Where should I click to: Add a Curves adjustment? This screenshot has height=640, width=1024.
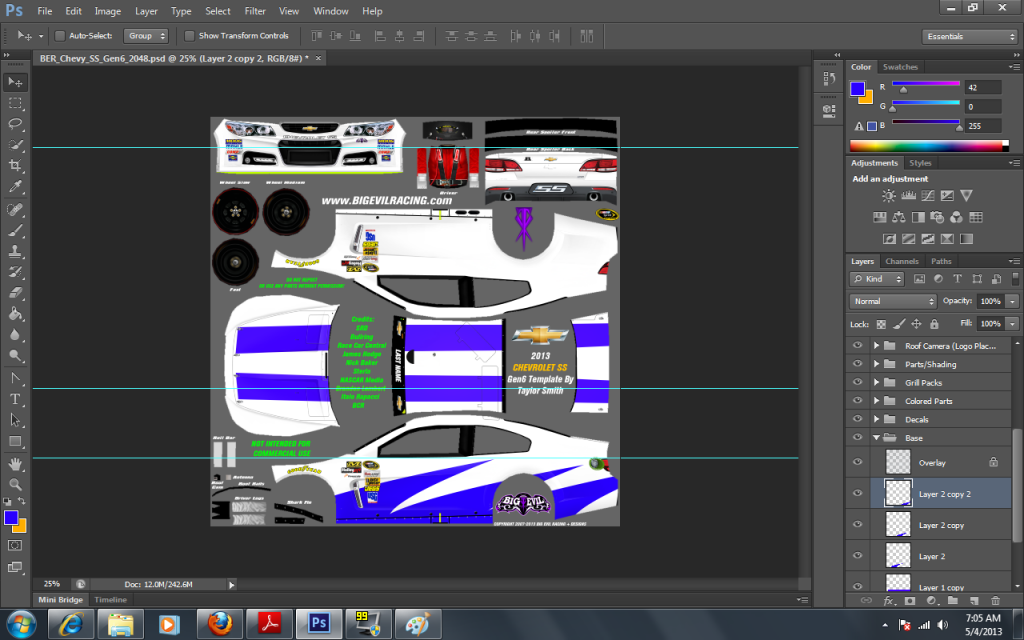[x=927, y=195]
